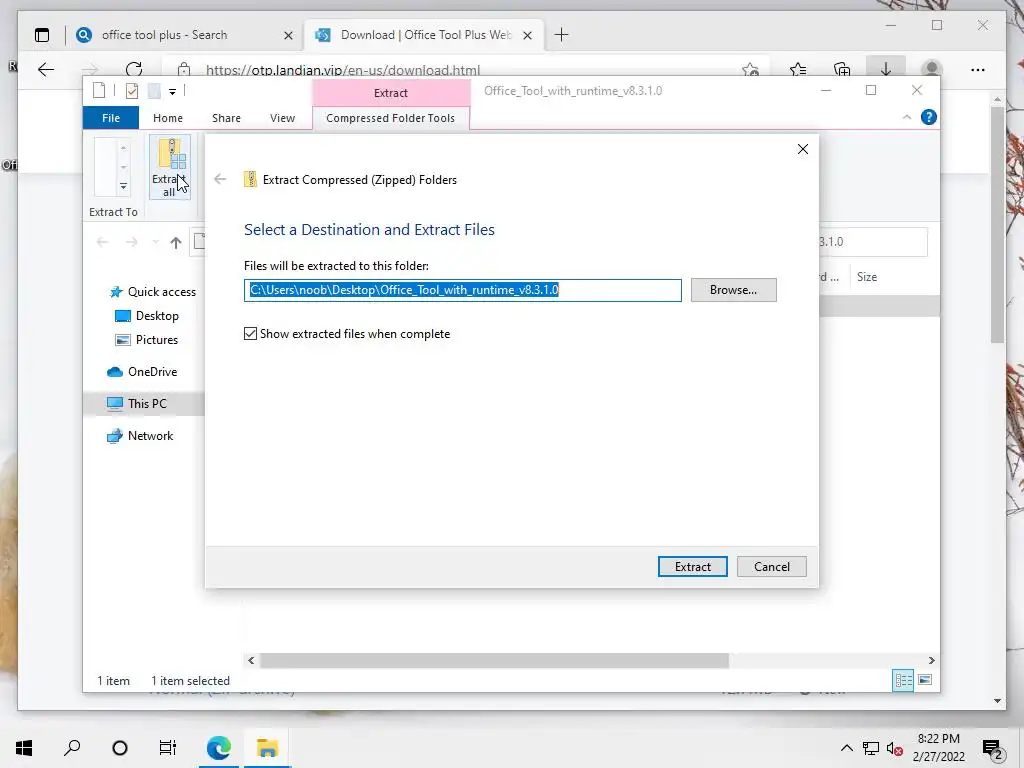This screenshot has height=768, width=1024.
Task: Open network status tray icon
Action: point(871,748)
